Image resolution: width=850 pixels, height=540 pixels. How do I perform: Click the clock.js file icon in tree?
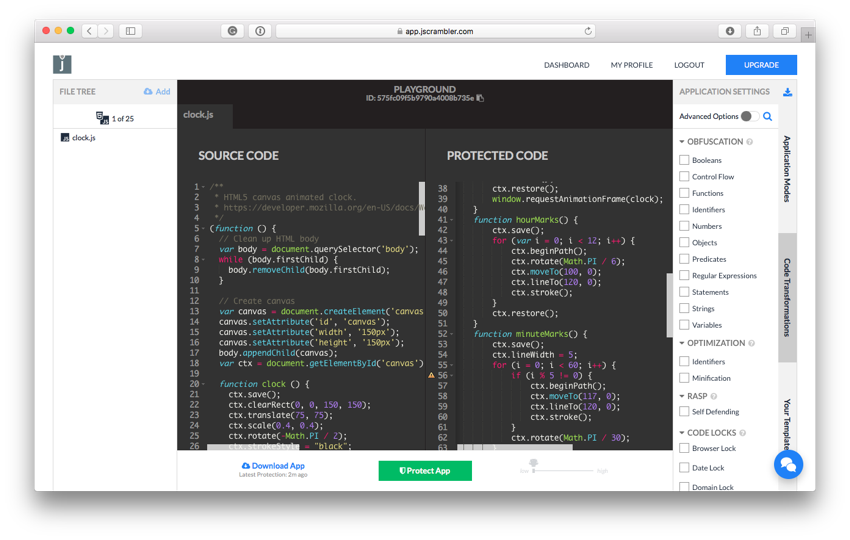(x=65, y=138)
